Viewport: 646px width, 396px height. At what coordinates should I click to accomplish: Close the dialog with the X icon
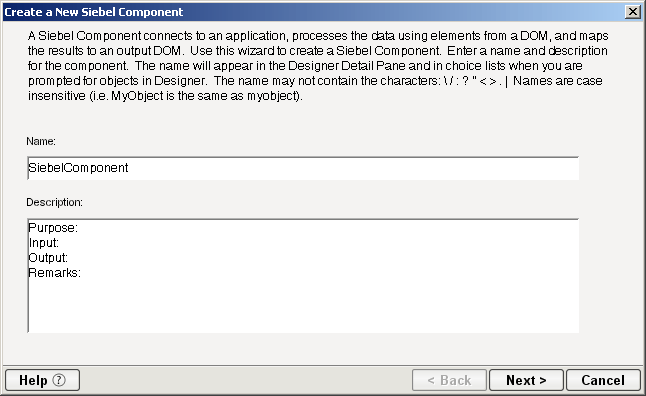coord(632,12)
